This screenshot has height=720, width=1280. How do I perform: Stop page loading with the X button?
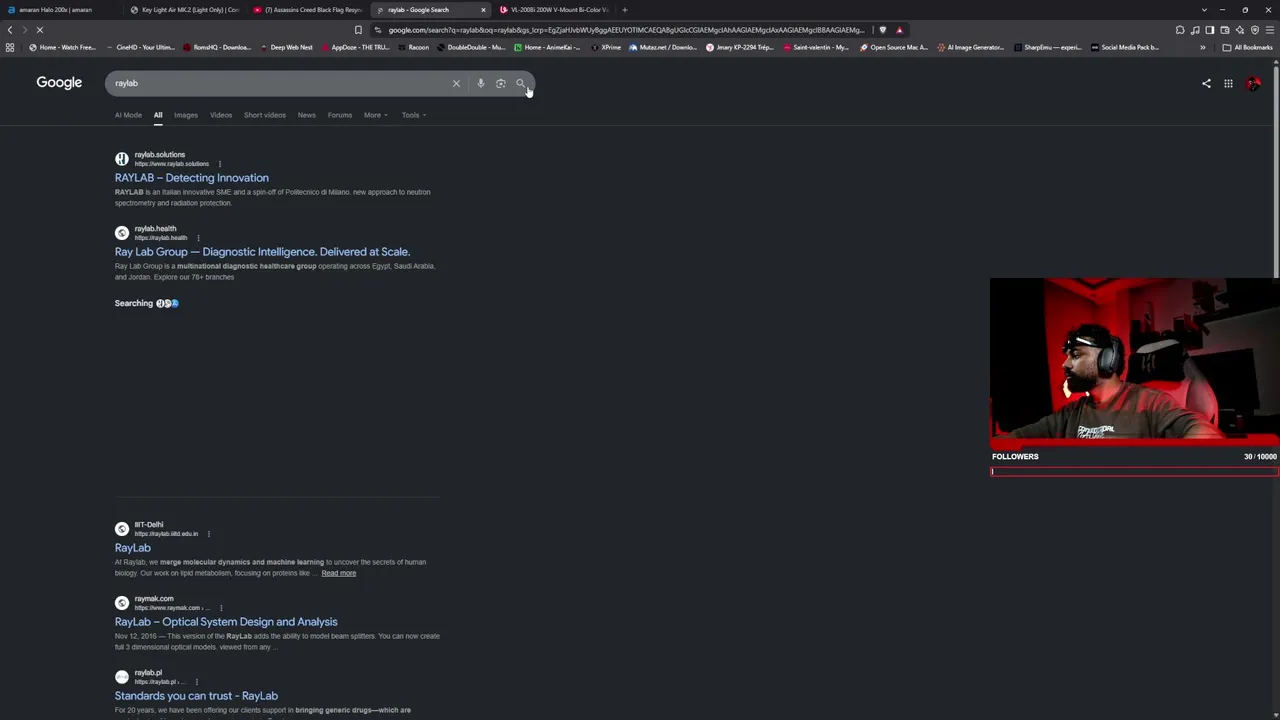point(40,30)
